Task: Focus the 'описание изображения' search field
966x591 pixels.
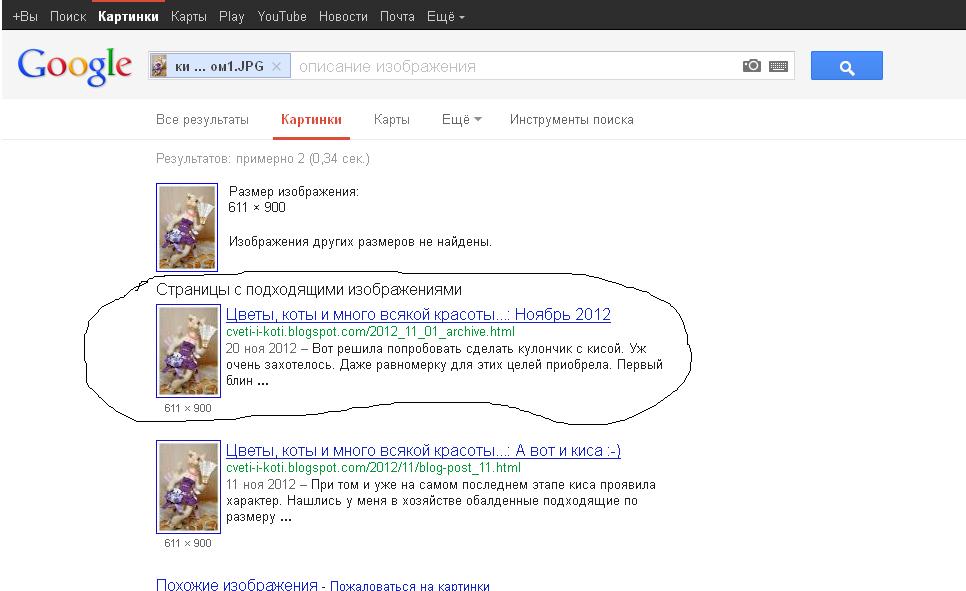Action: tap(516, 66)
